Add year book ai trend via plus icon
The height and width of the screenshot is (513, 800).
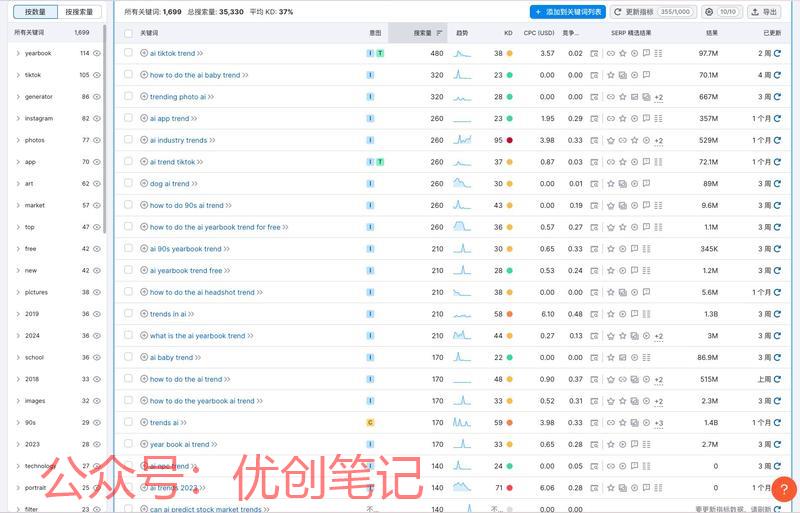tap(144, 444)
